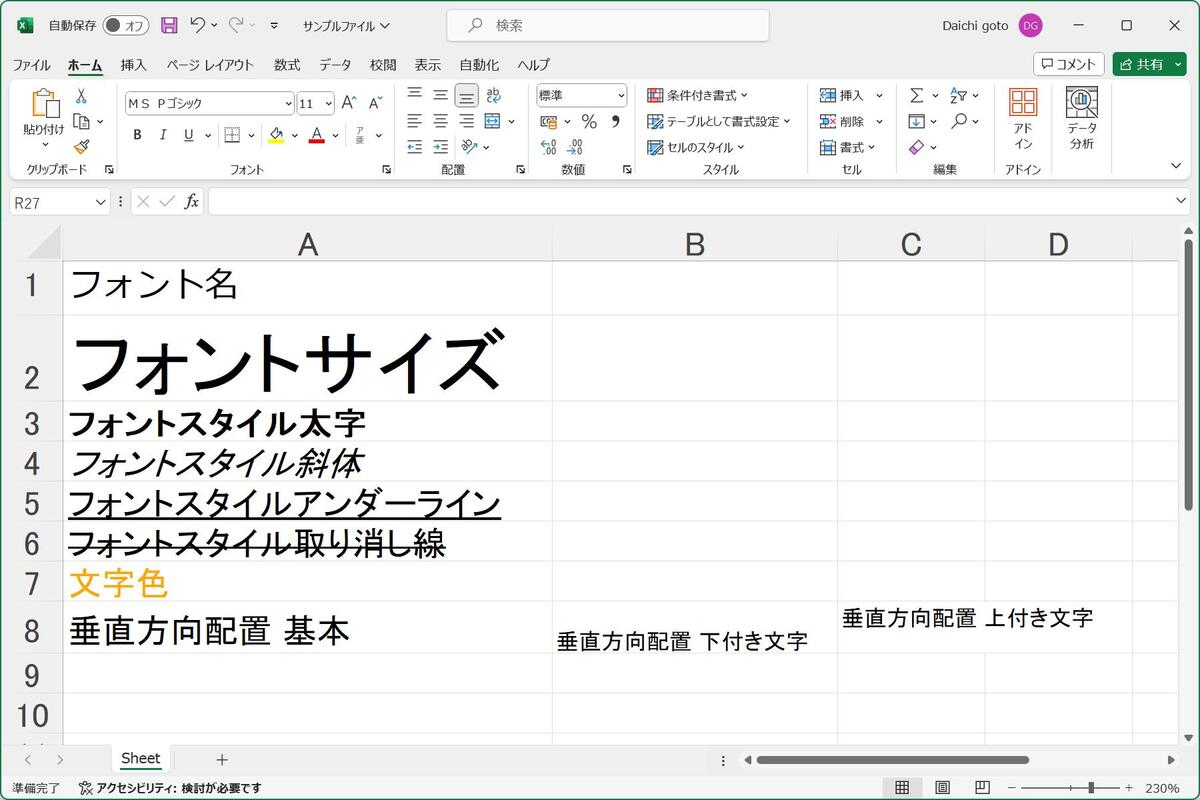Expand the file name dropdown サンプルファイル
Viewport: 1200px width, 800px height.
346,25
